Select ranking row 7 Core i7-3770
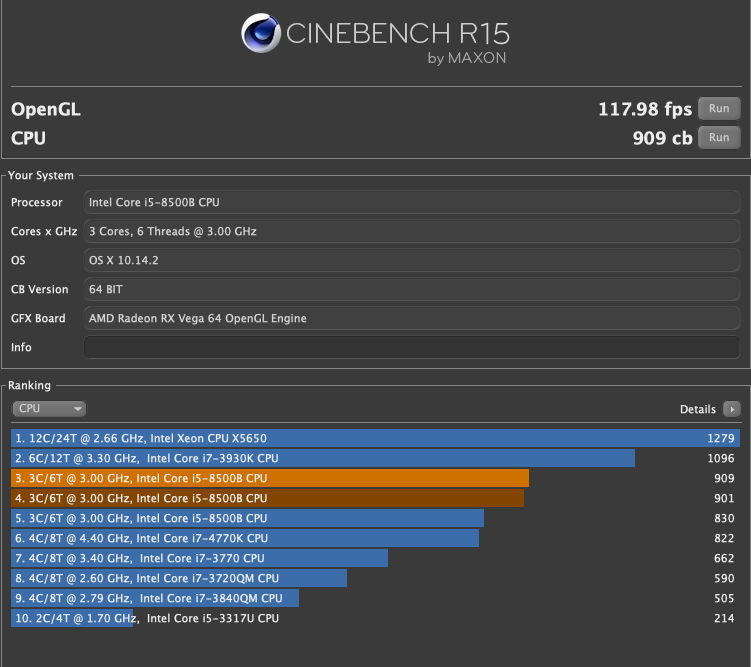Screen dimensions: 751x667 pyautogui.click(x=376, y=558)
